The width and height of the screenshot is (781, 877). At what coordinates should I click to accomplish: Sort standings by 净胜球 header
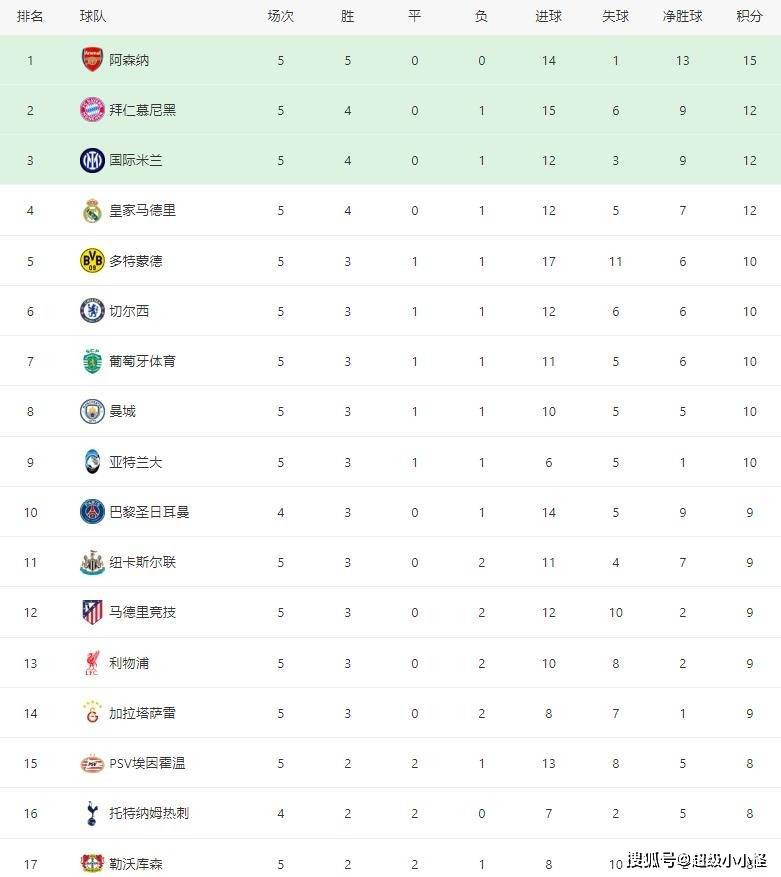point(682,17)
